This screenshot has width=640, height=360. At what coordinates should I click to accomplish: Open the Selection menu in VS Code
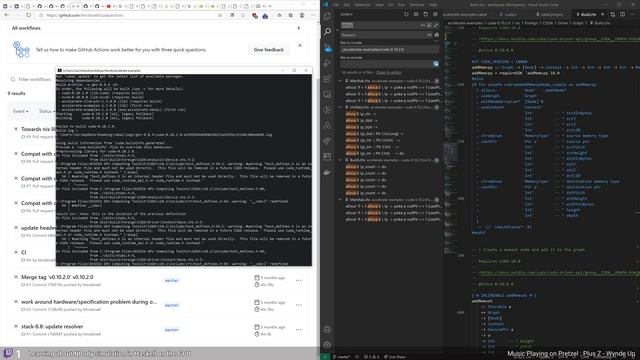coord(362,4)
